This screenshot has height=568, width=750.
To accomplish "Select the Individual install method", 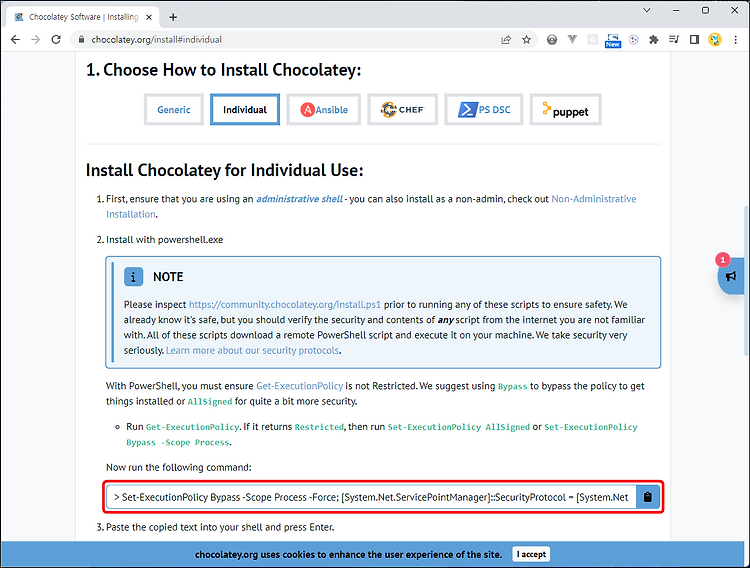I will point(245,110).
